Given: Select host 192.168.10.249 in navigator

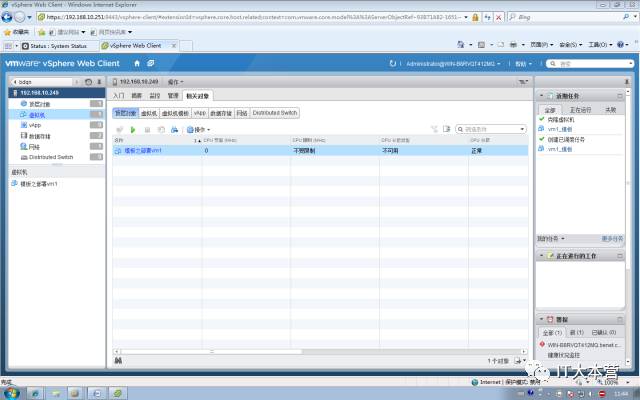Looking at the screenshot, I should 57,93.
